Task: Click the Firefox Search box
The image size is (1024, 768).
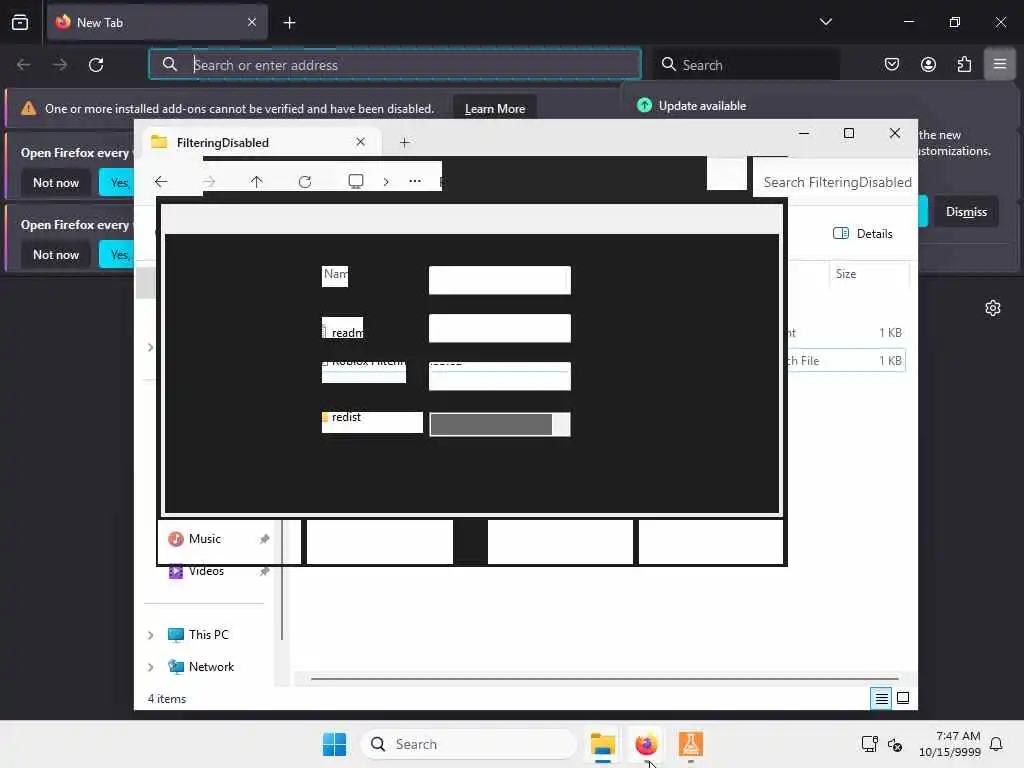Action: click(746, 64)
